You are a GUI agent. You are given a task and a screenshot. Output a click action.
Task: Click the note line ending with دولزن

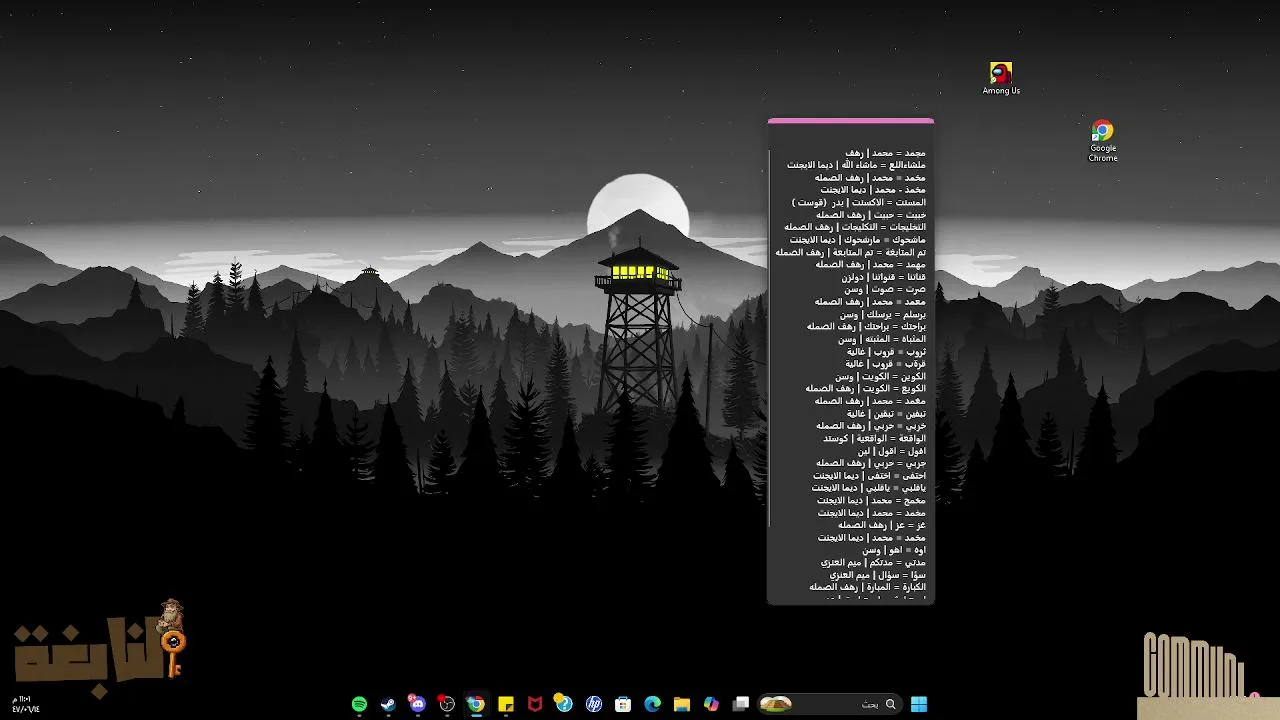tap(884, 277)
